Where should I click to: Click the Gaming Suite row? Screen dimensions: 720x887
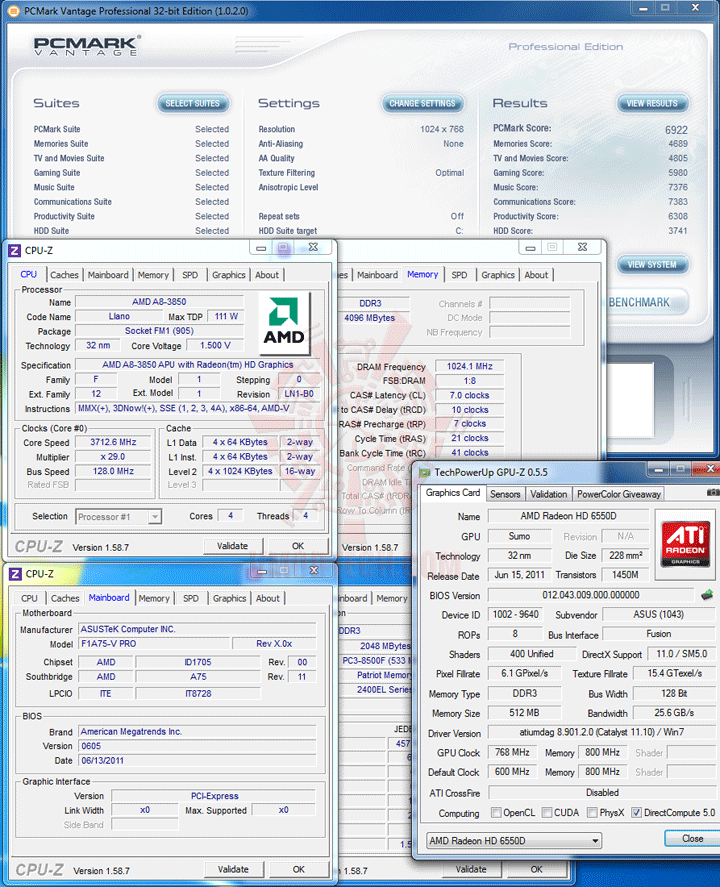[x=131, y=173]
